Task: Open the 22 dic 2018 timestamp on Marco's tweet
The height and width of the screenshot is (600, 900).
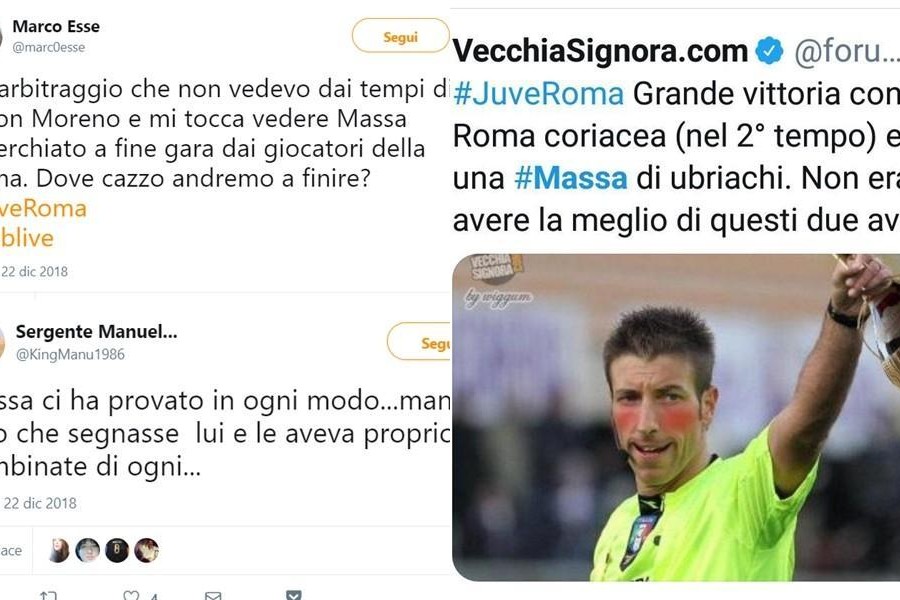Action: pyautogui.click(x=34, y=272)
